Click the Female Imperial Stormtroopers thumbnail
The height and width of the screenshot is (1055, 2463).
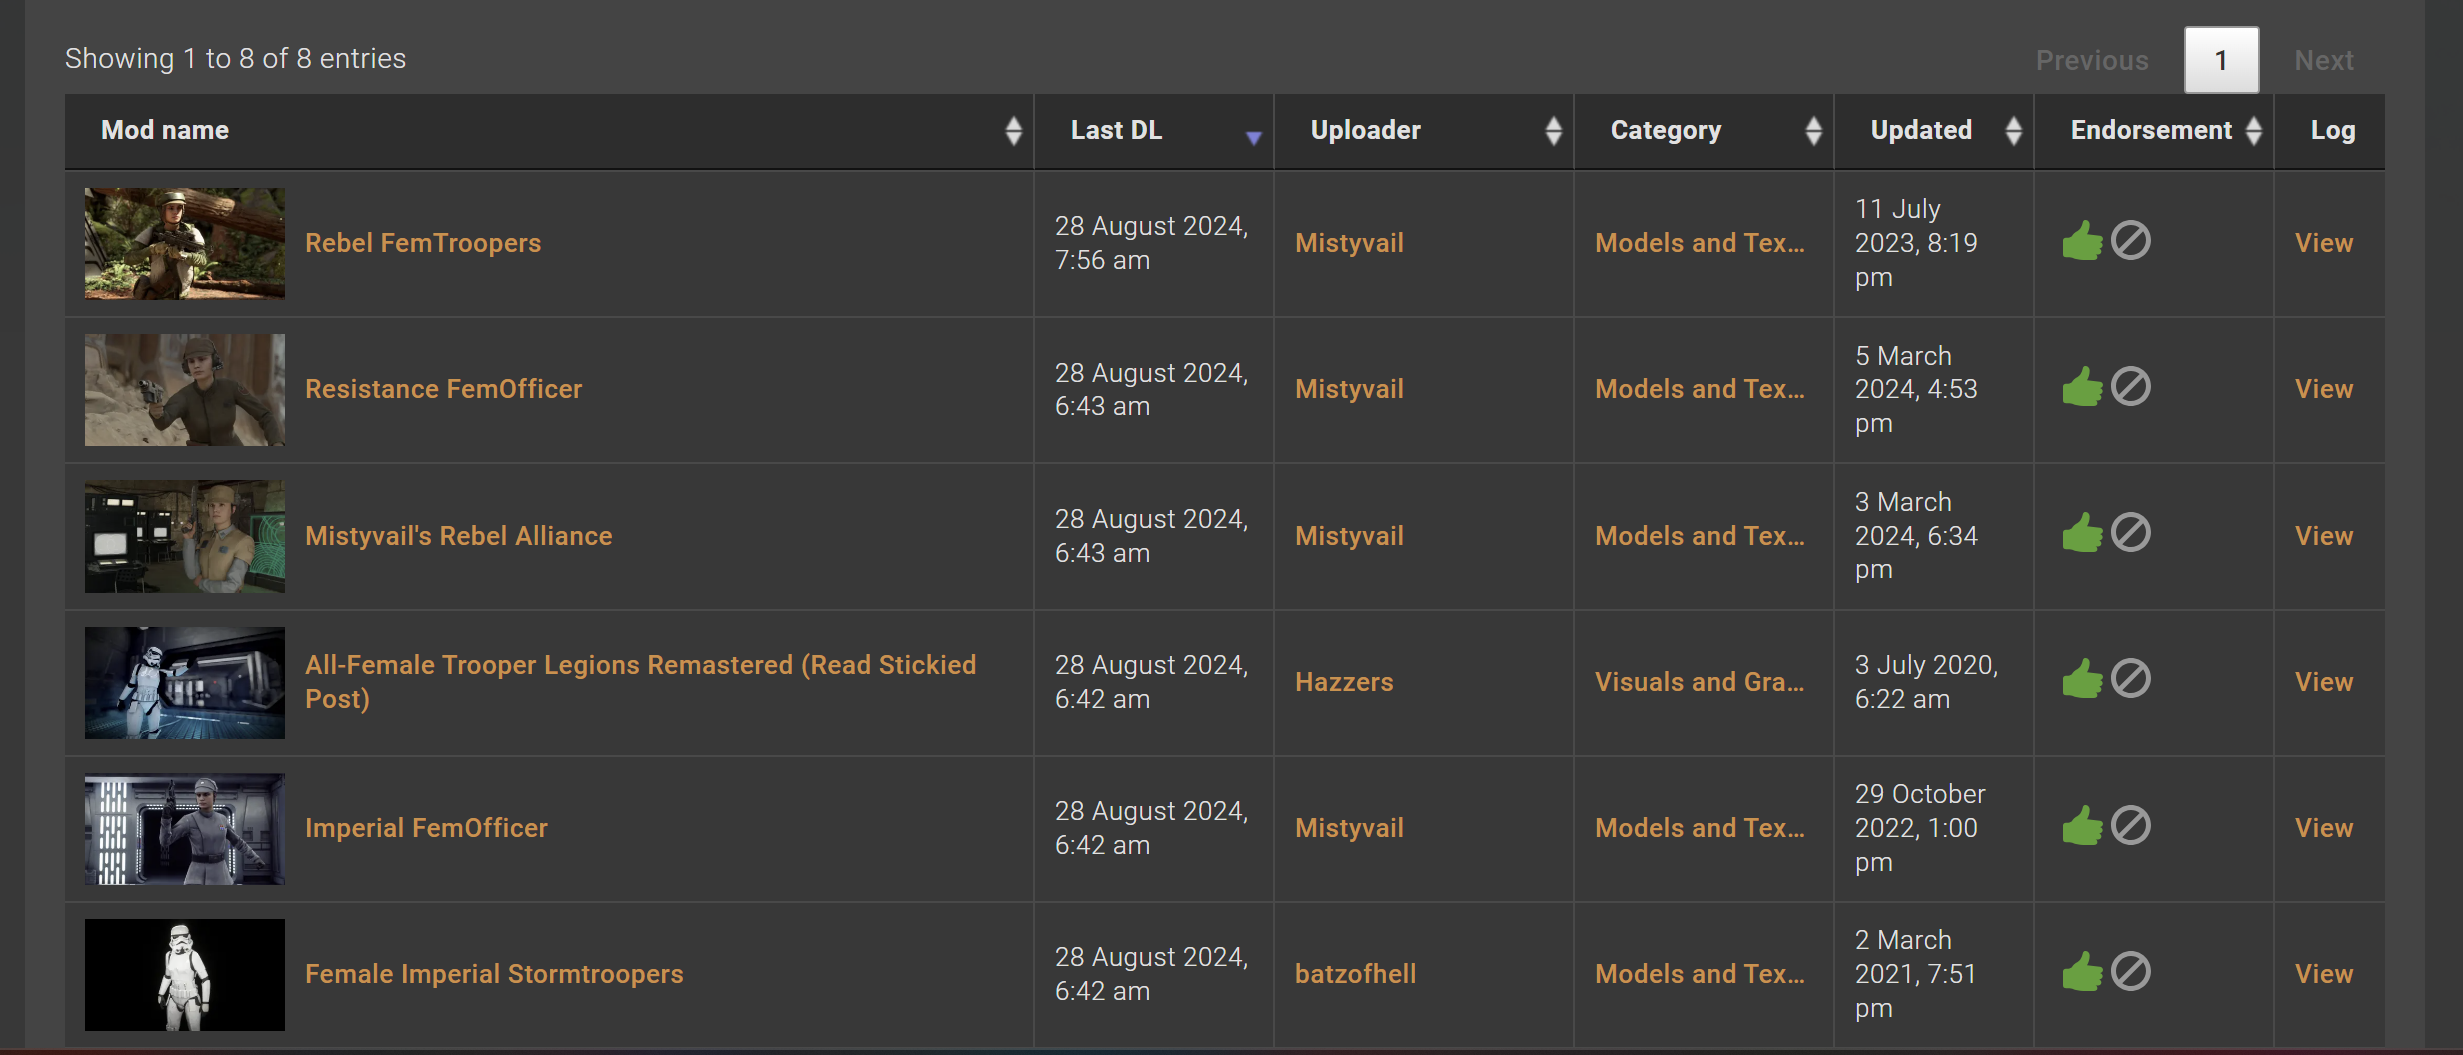tap(185, 974)
